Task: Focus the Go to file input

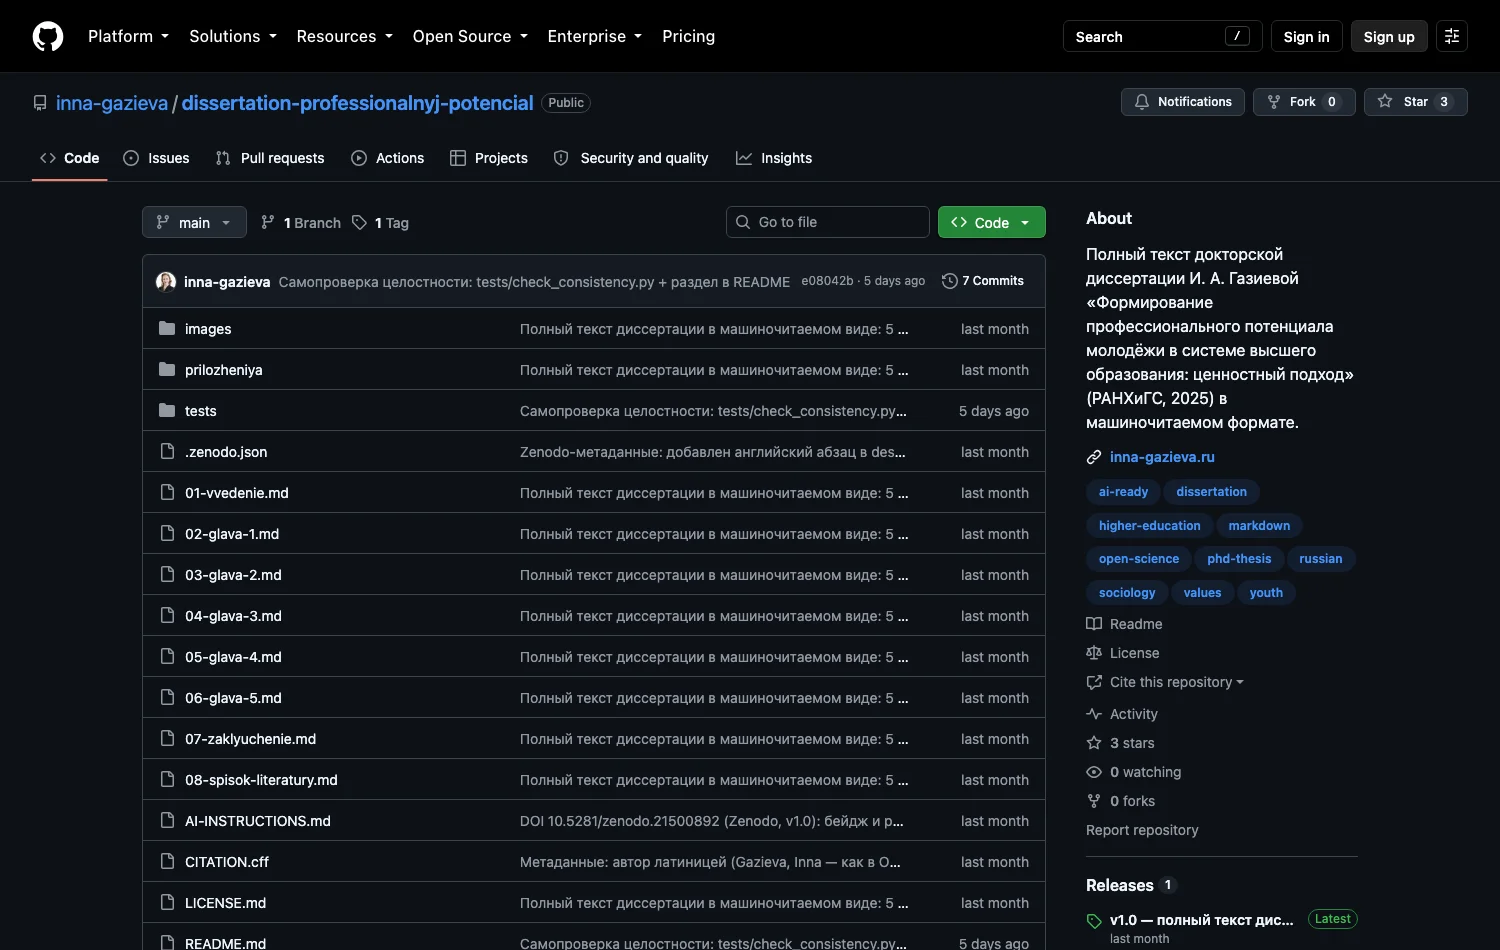Action: coord(828,222)
